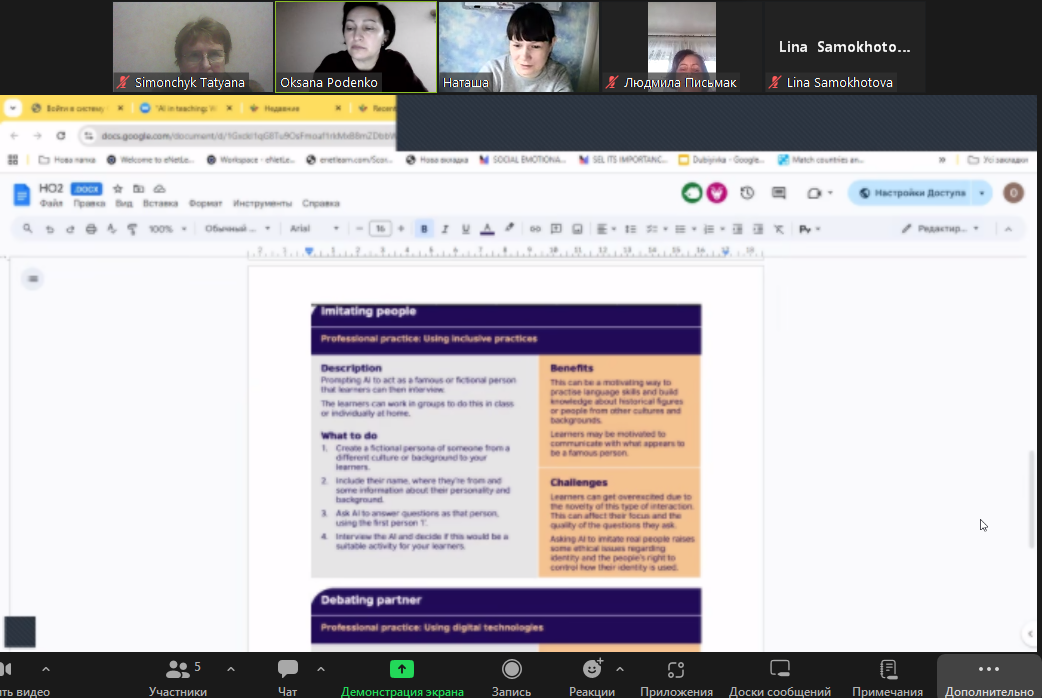Open the Arial font dropdown

(x=314, y=229)
